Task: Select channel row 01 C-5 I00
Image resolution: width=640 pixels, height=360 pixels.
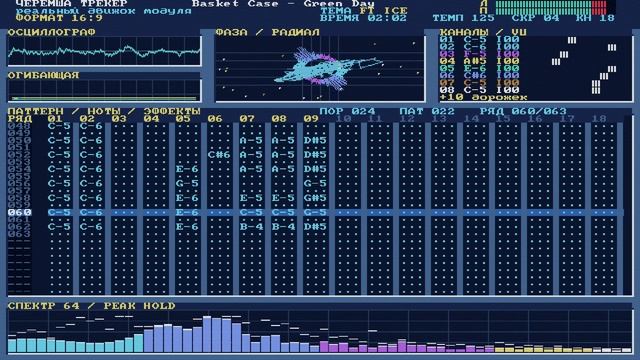Action: [x=479, y=40]
